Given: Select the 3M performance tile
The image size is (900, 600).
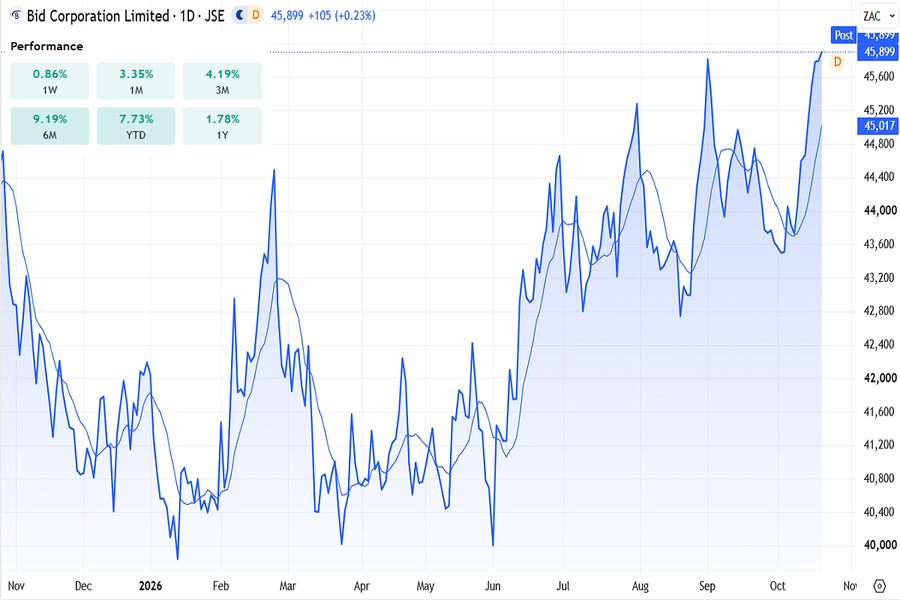Looking at the screenshot, I should tap(222, 81).
